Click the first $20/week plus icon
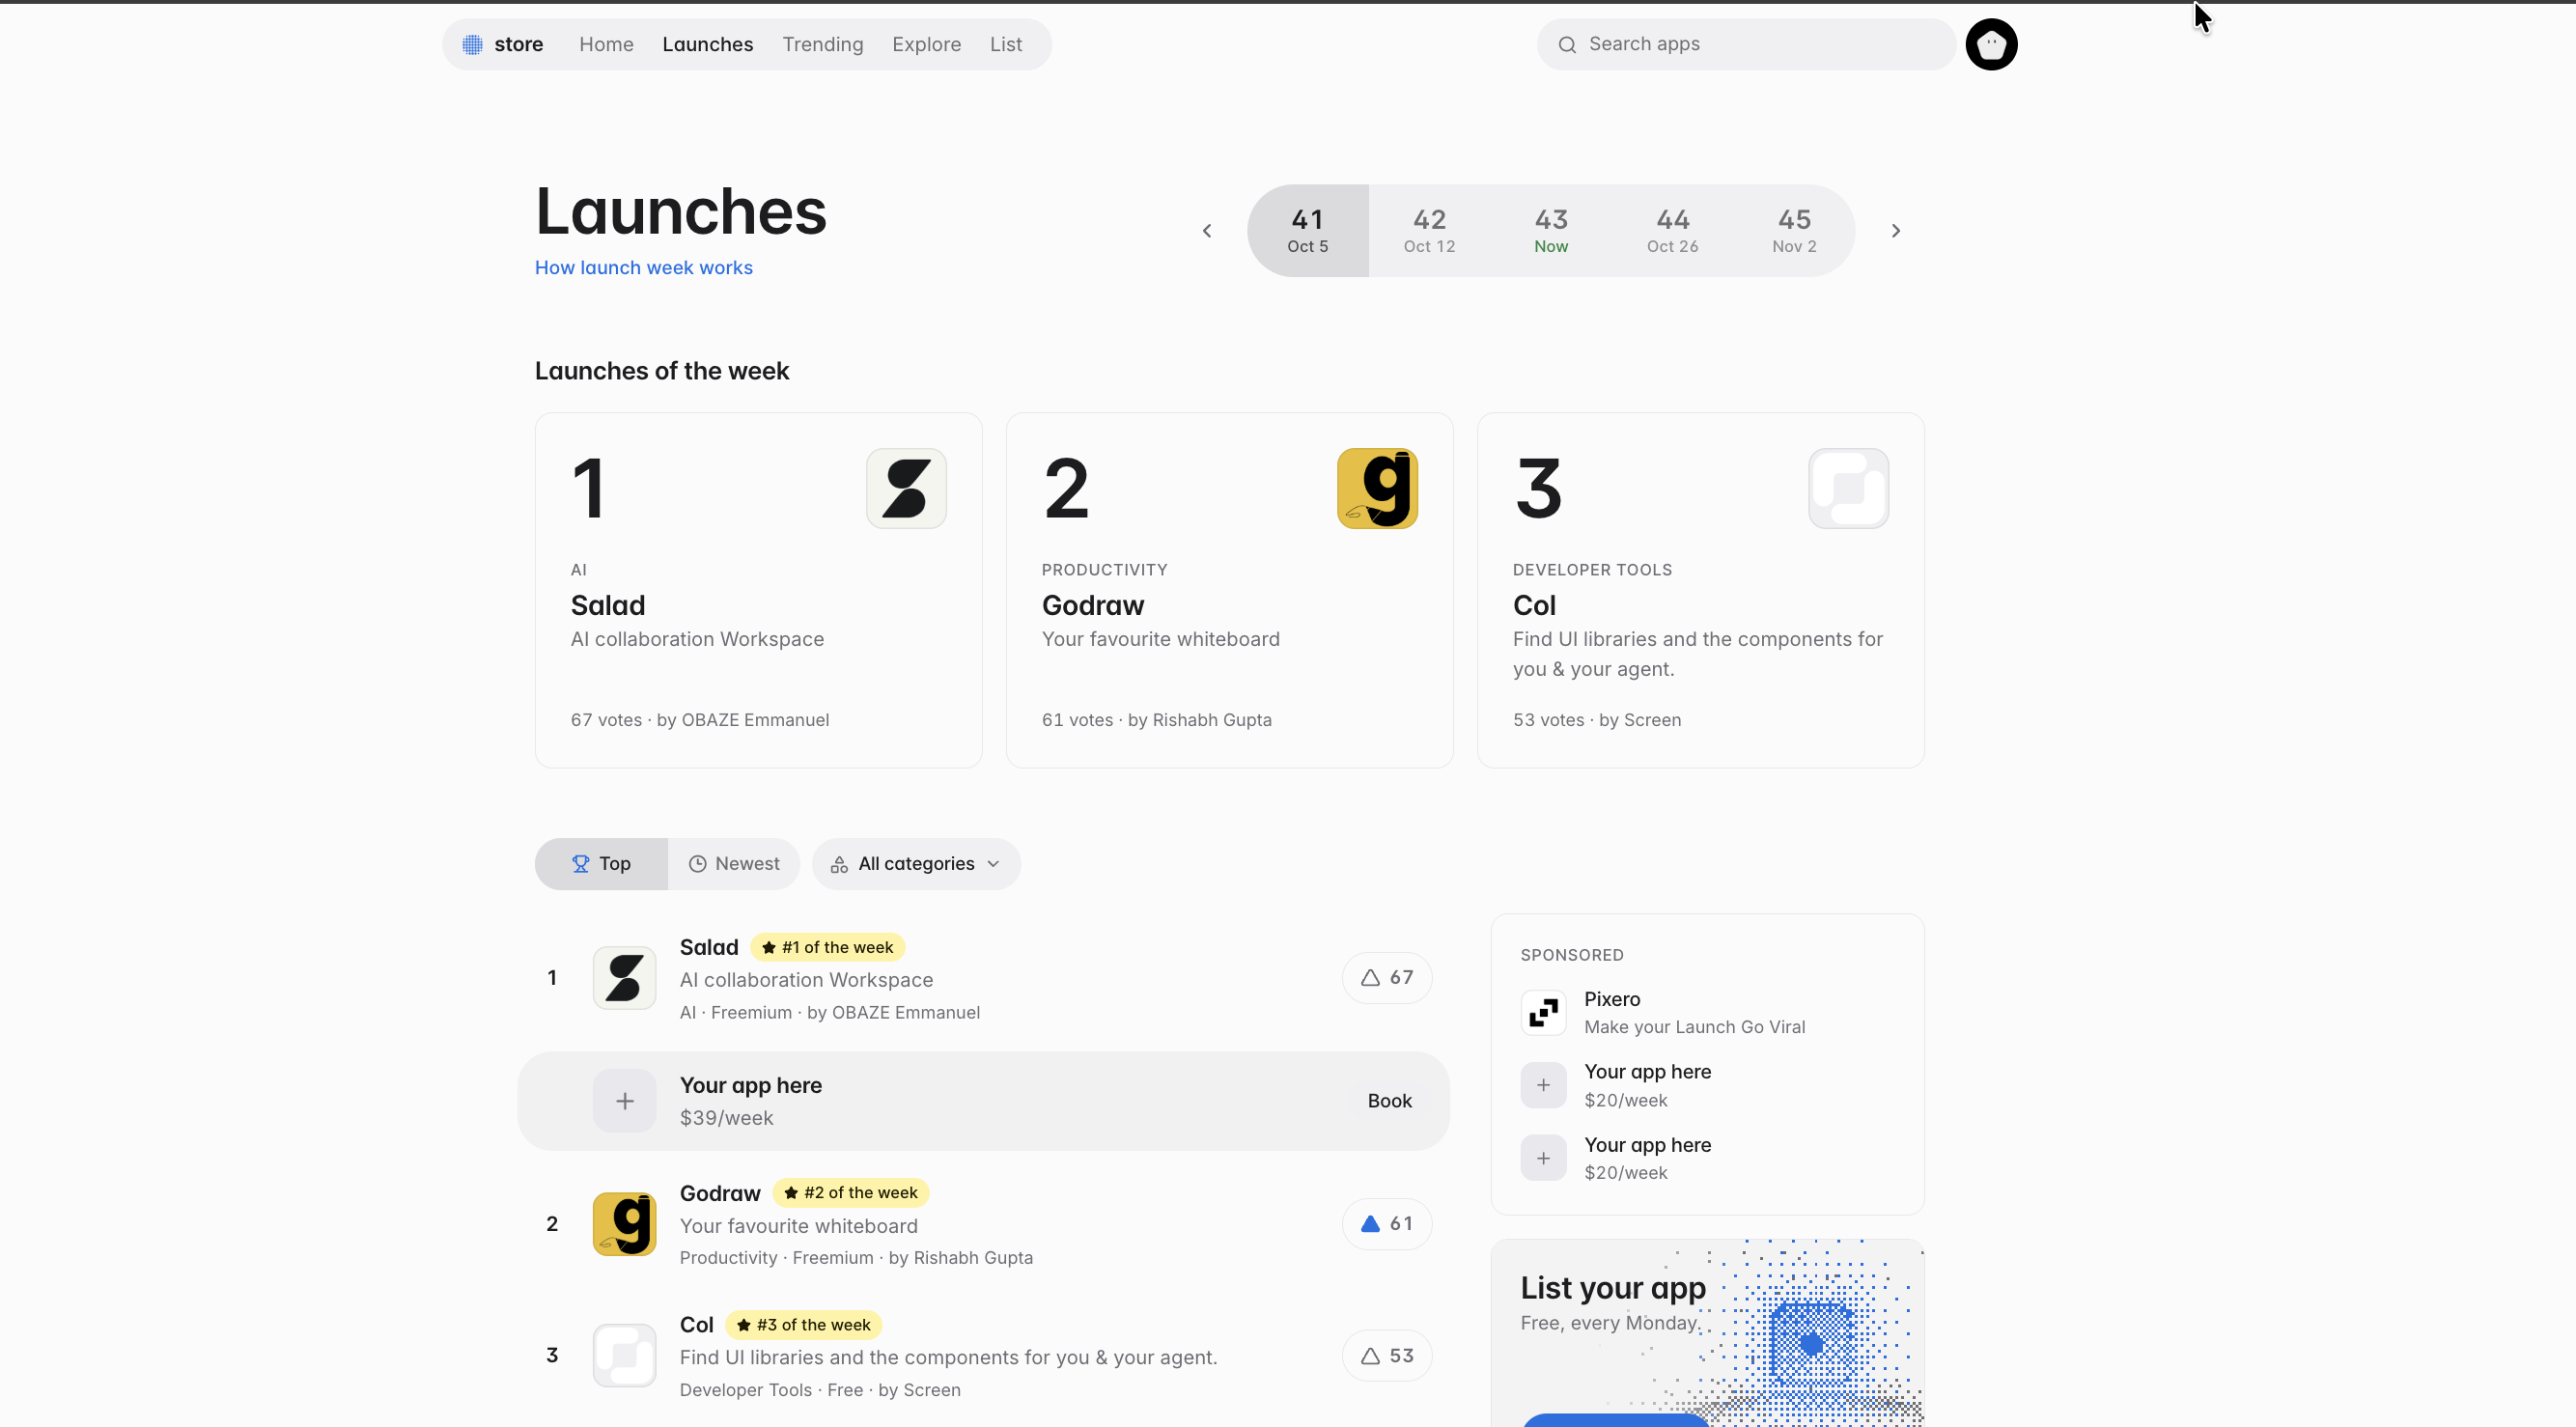The image size is (2576, 1427). coord(1543,1085)
